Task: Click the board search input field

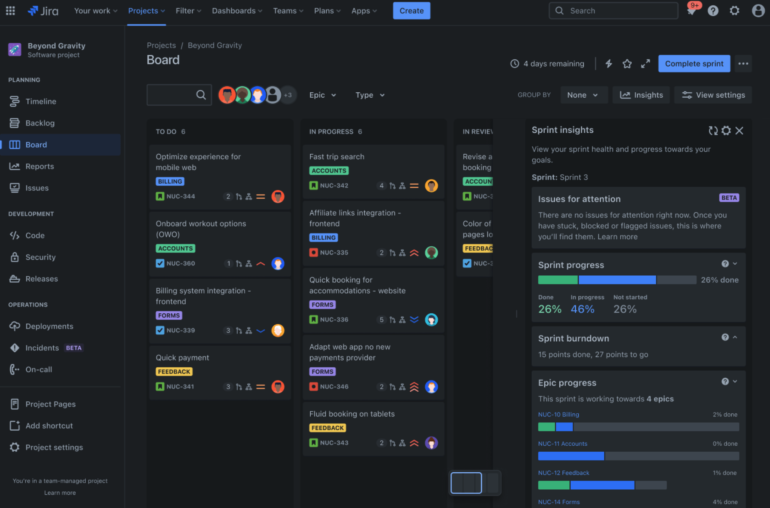Action: 179,95
